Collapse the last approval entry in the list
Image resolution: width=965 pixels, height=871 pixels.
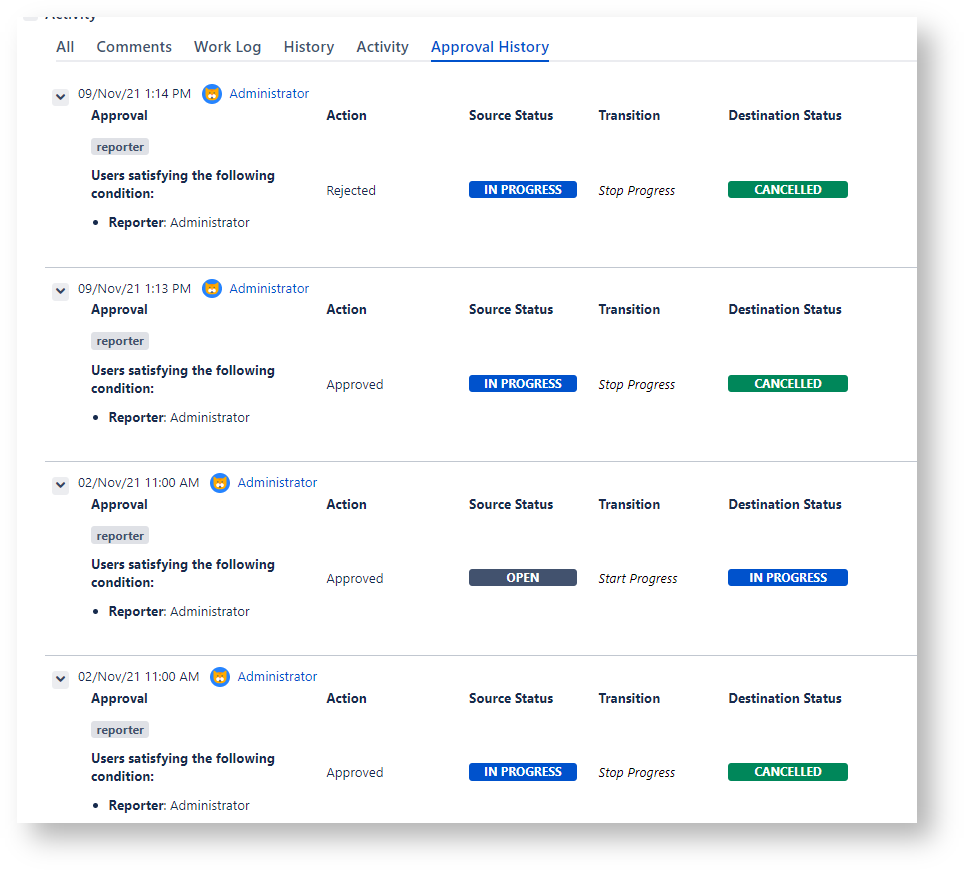click(x=61, y=679)
